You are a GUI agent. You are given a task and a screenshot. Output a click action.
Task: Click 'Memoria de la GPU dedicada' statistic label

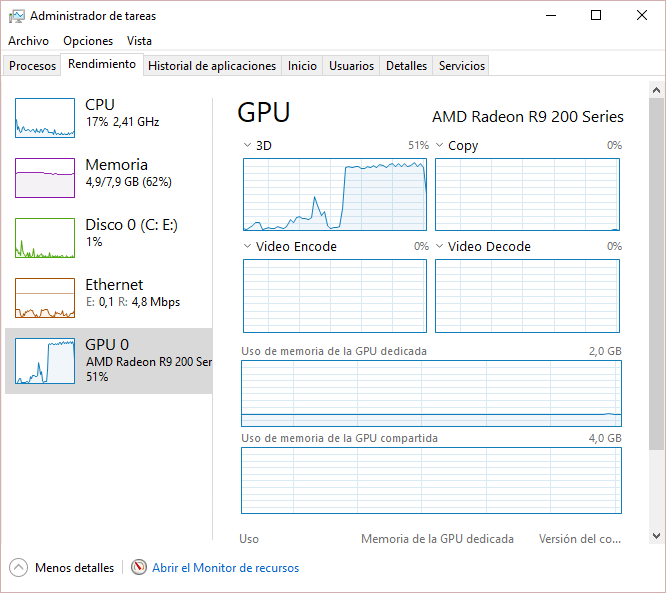pyautogui.click(x=437, y=539)
